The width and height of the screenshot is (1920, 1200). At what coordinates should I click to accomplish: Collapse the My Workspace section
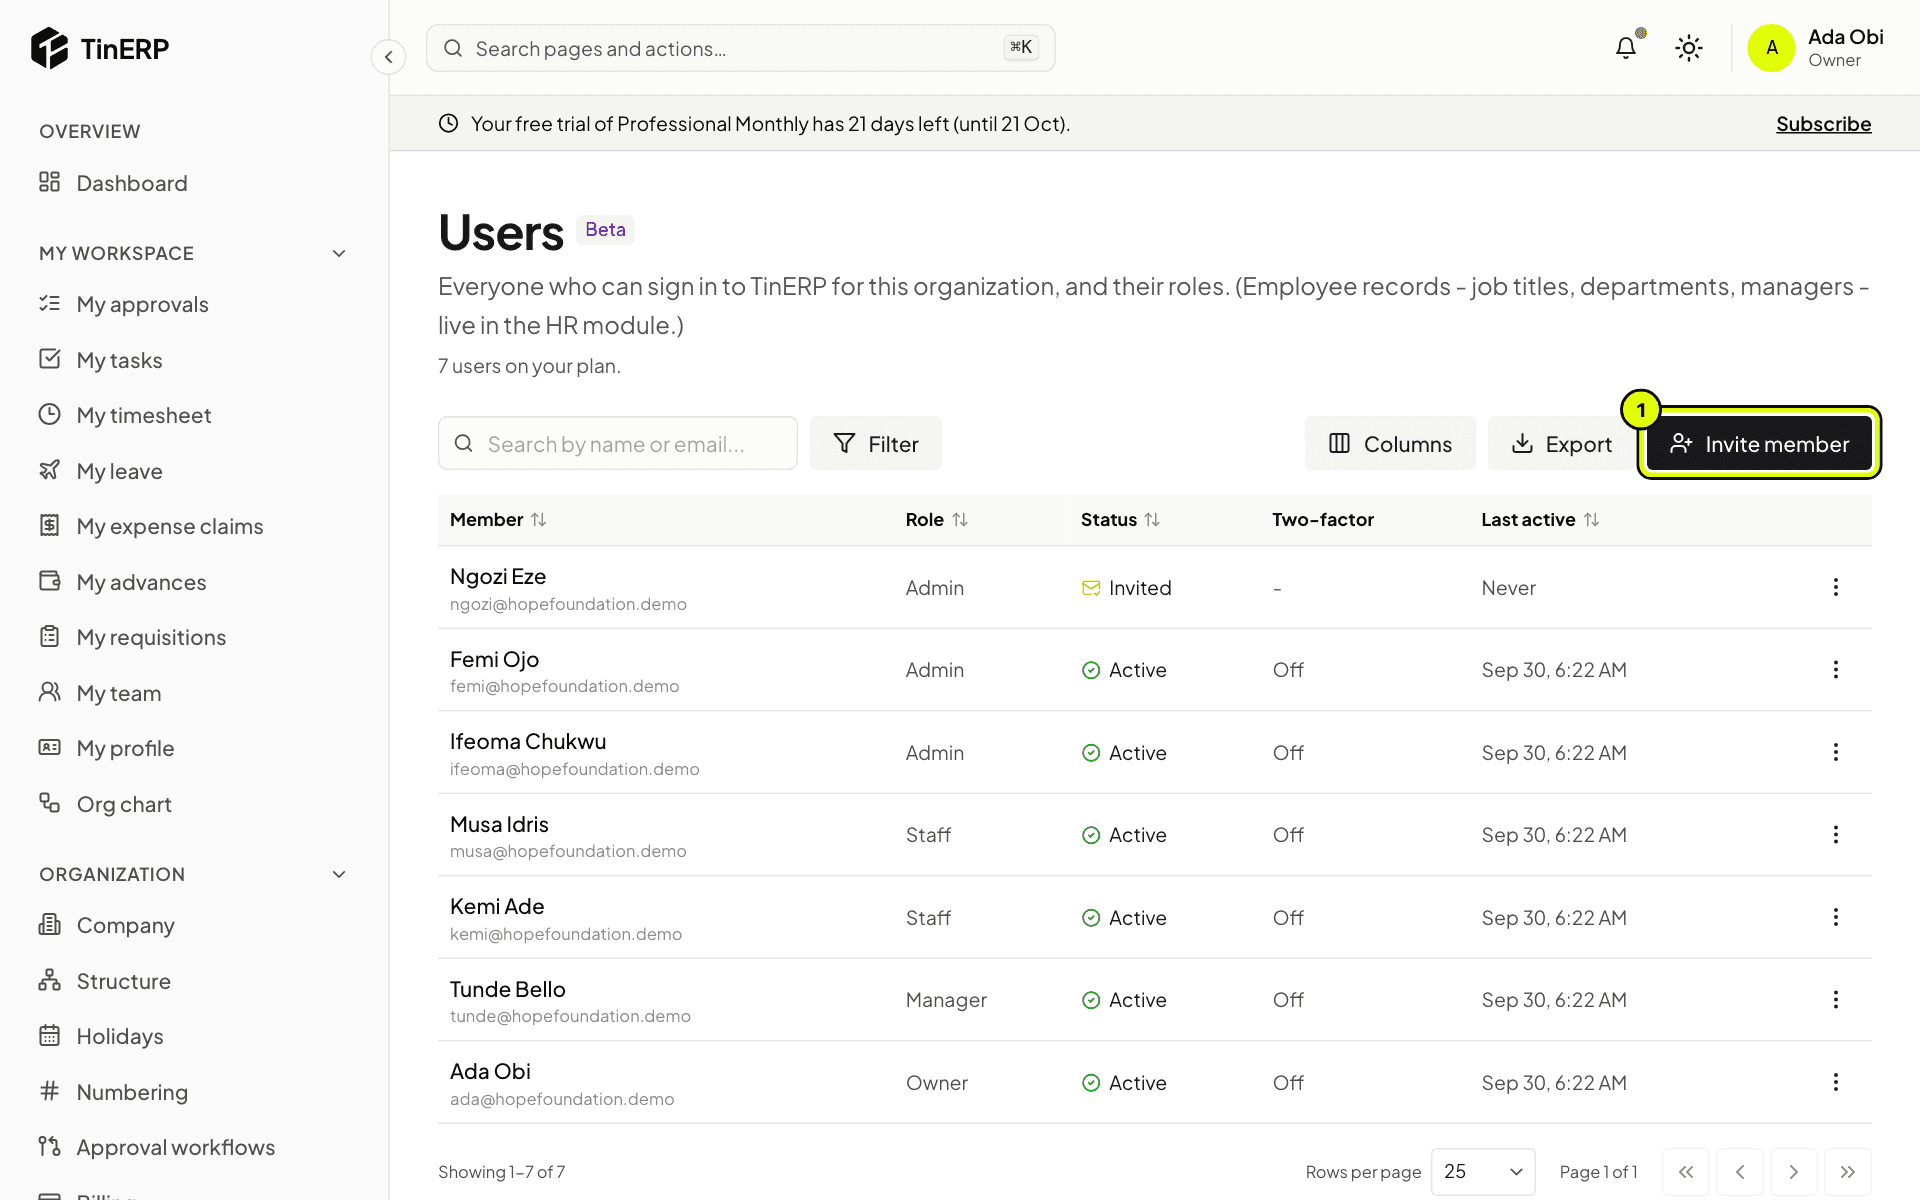339,254
